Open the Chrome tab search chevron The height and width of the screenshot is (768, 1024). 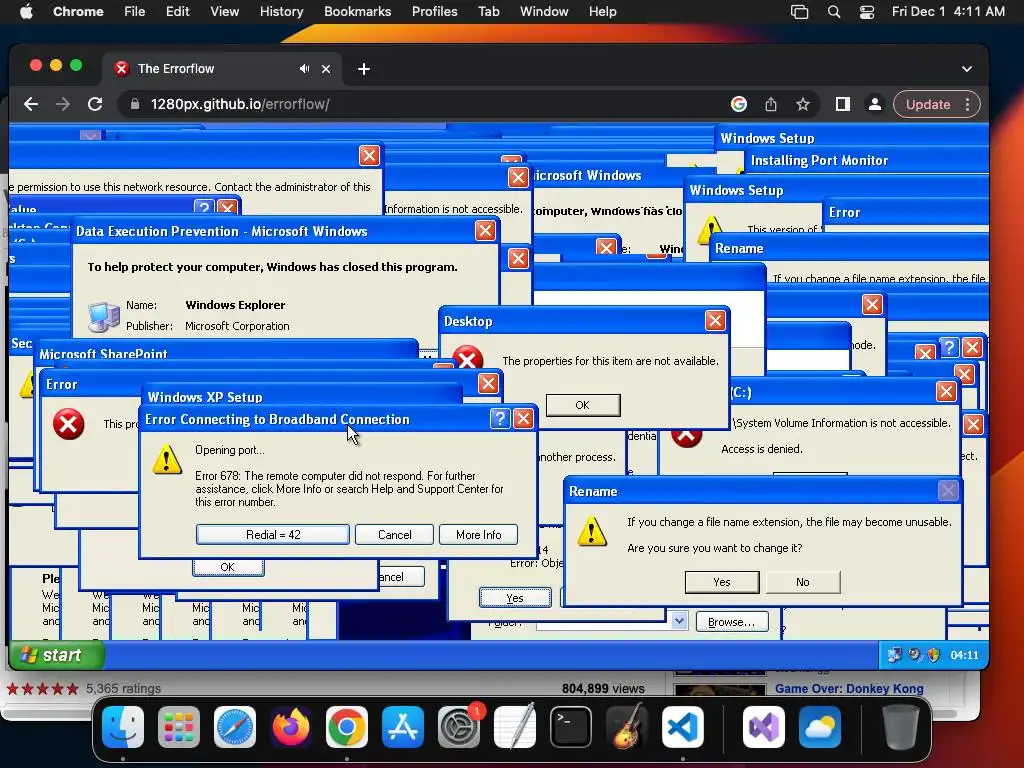pos(967,69)
